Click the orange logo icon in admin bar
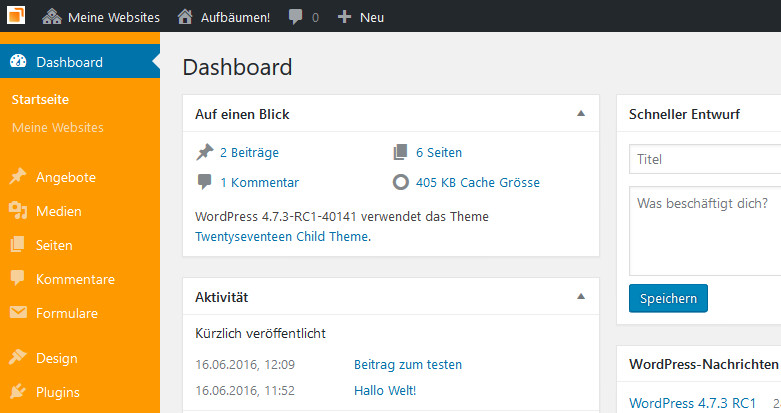The height and width of the screenshot is (413, 781). 15,15
